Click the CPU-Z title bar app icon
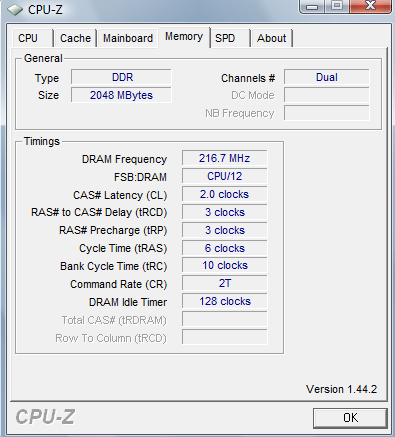This screenshot has width=395, height=437. [x=15, y=10]
